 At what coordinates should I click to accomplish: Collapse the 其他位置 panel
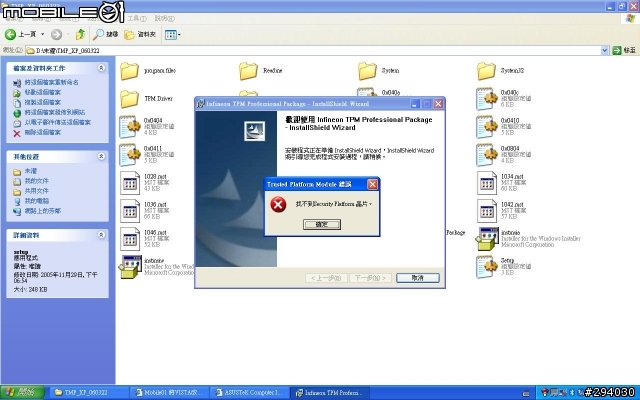tap(101, 156)
